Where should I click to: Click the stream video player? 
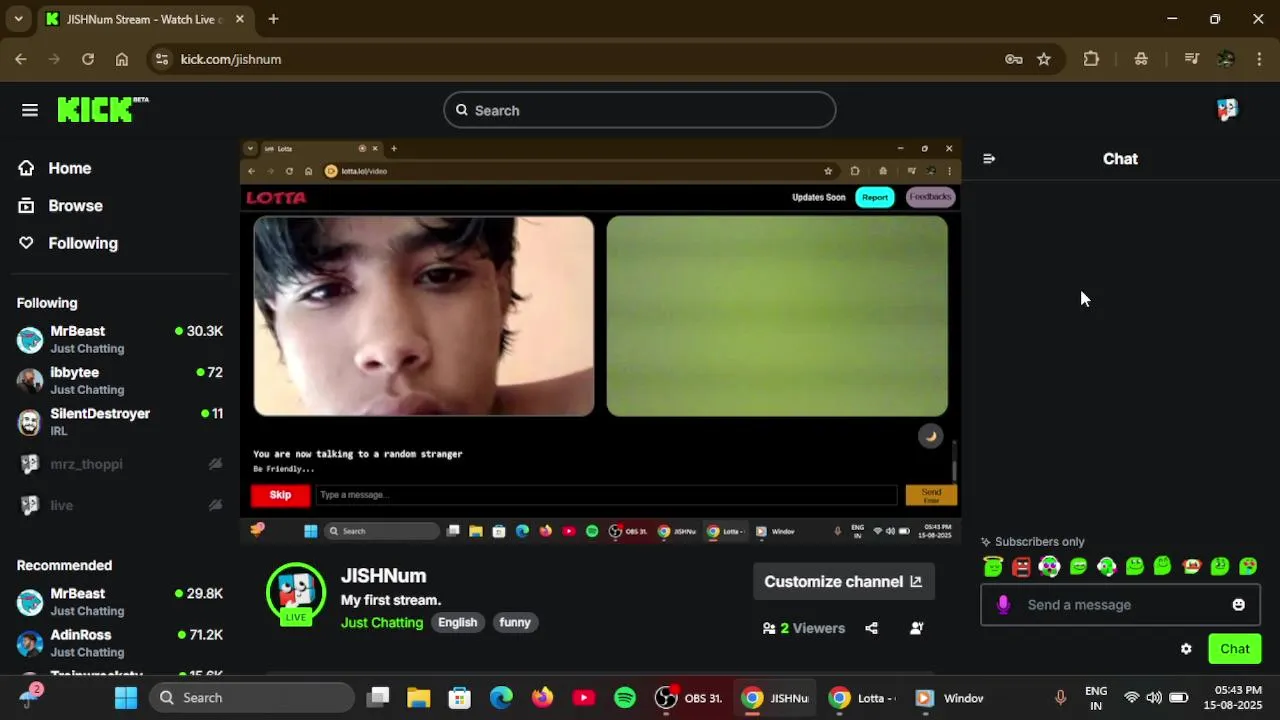601,342
